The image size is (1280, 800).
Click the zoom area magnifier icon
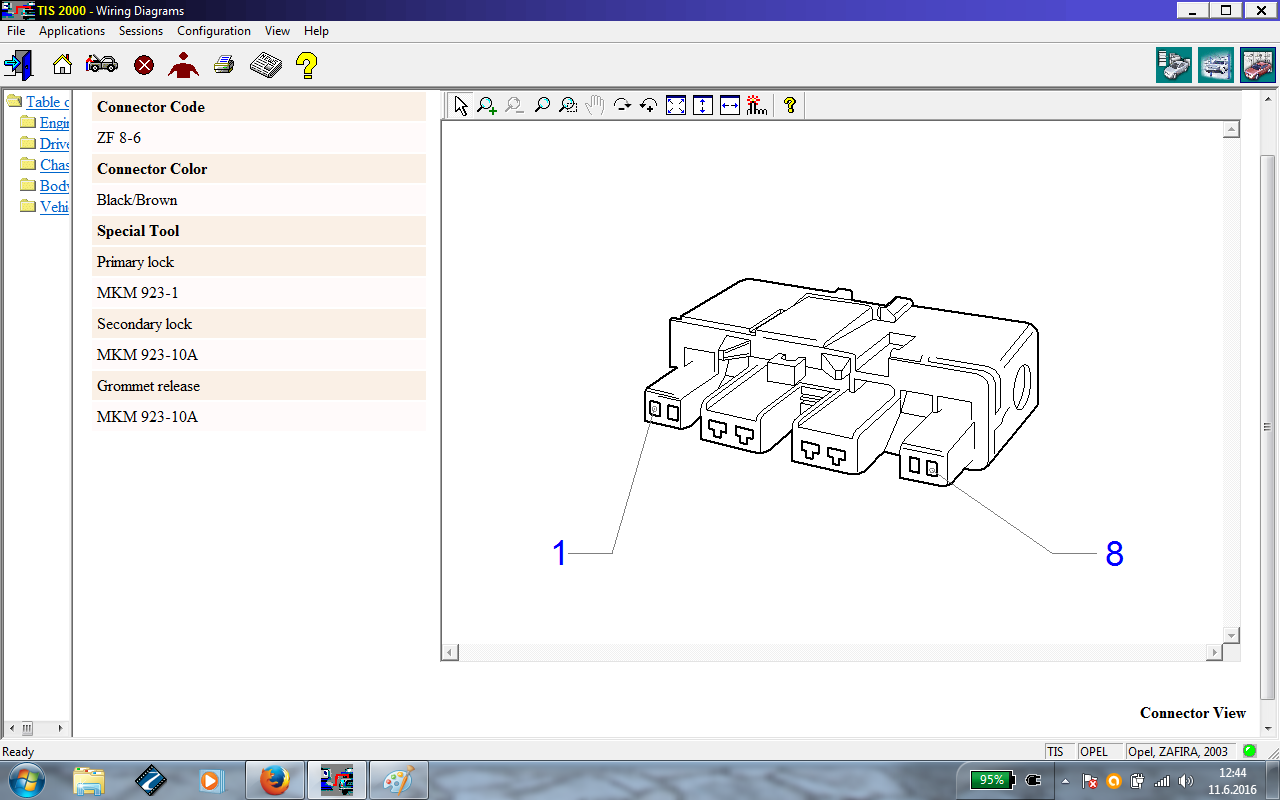[x=568, y=105]
